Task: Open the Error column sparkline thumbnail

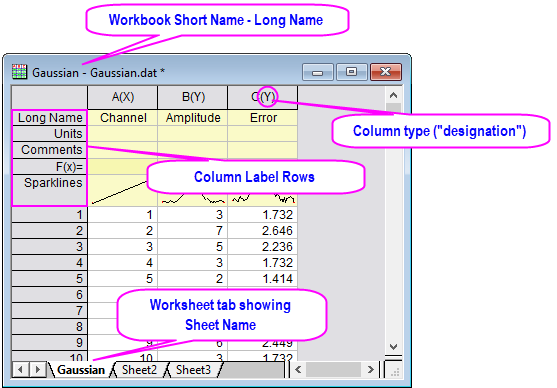Action: (263, 200)
